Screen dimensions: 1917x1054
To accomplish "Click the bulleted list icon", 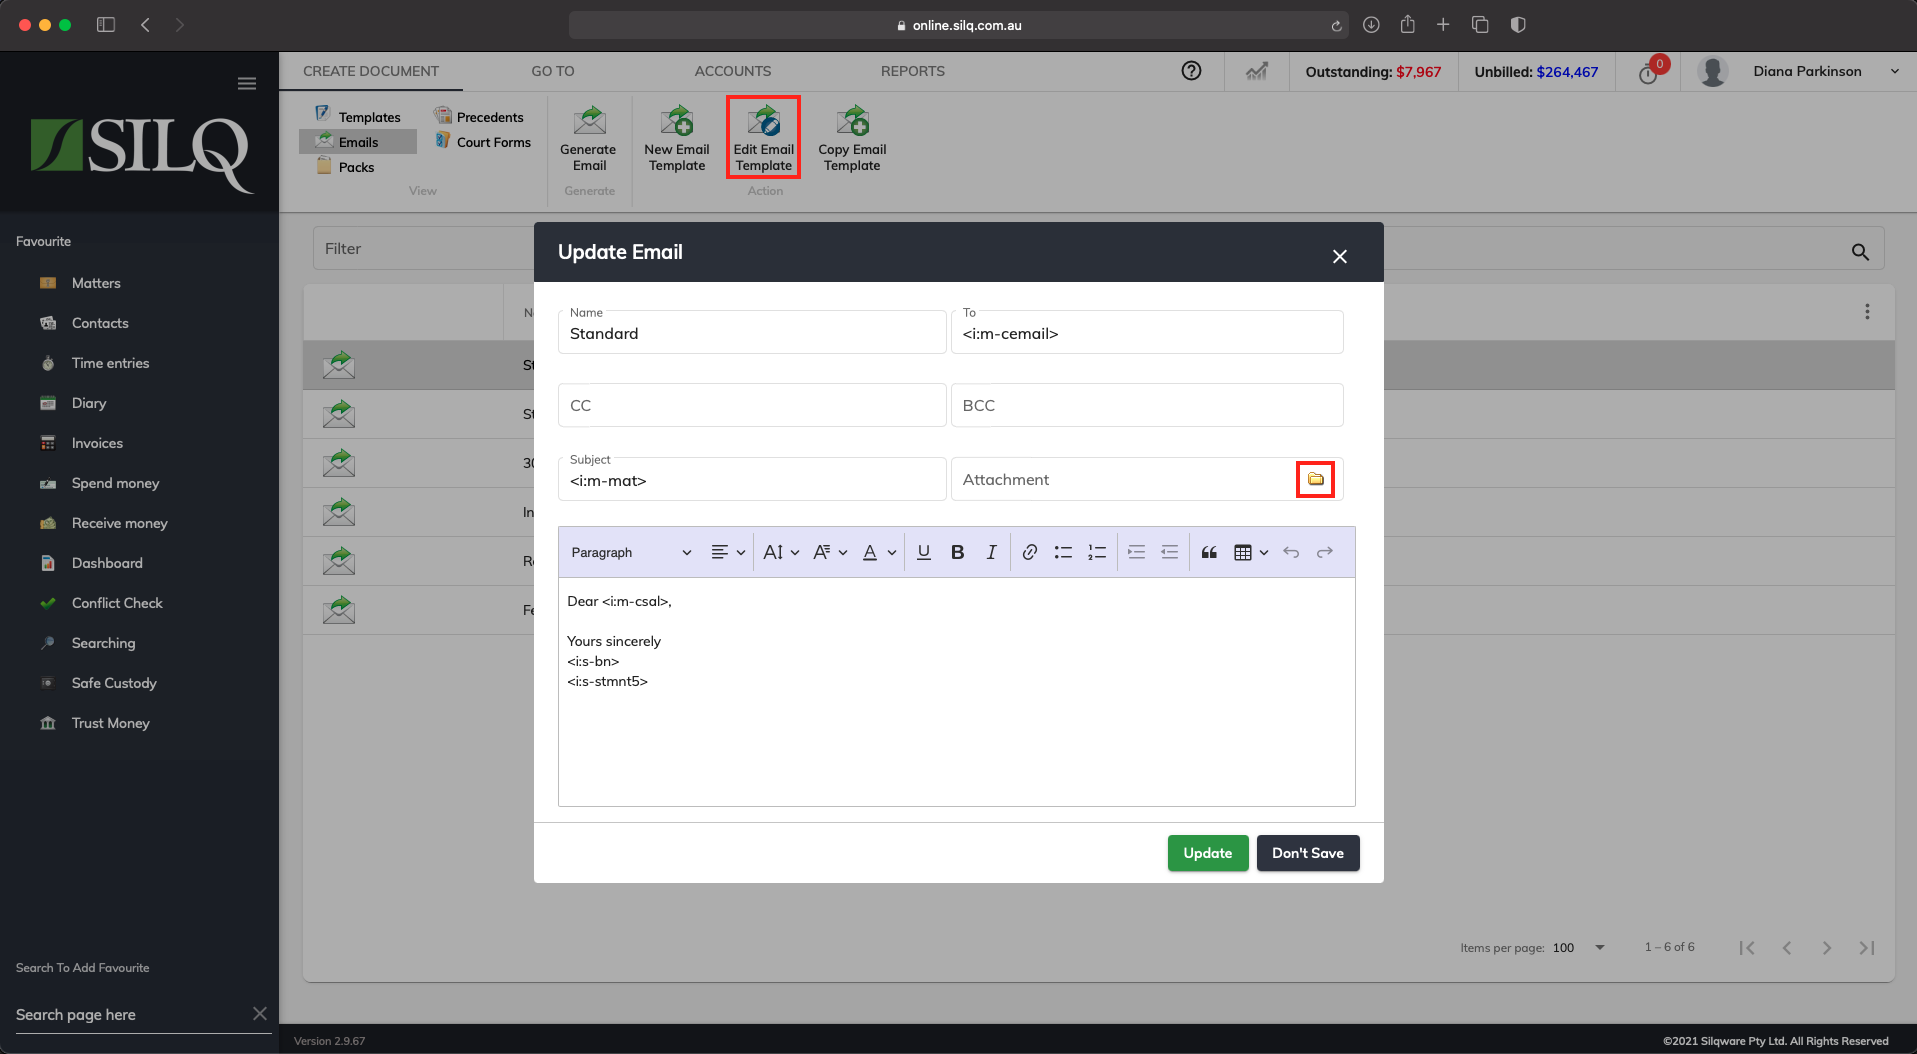I will pos(1062,551).
